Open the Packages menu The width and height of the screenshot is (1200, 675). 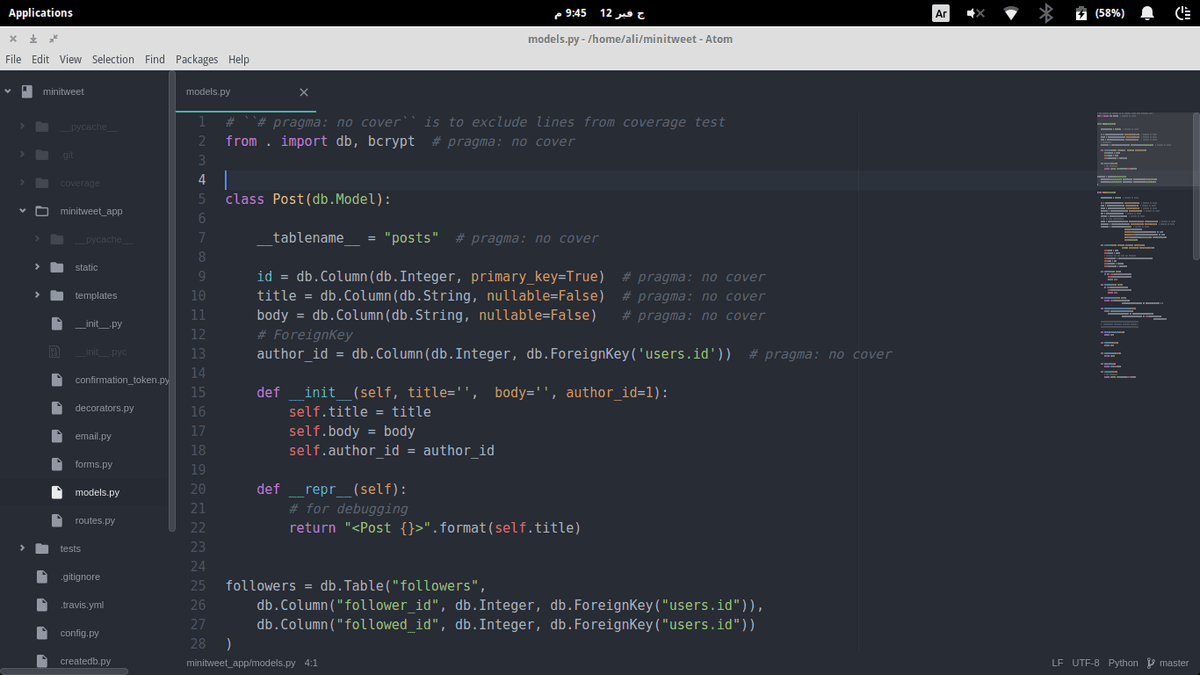(x=196, y=60)
